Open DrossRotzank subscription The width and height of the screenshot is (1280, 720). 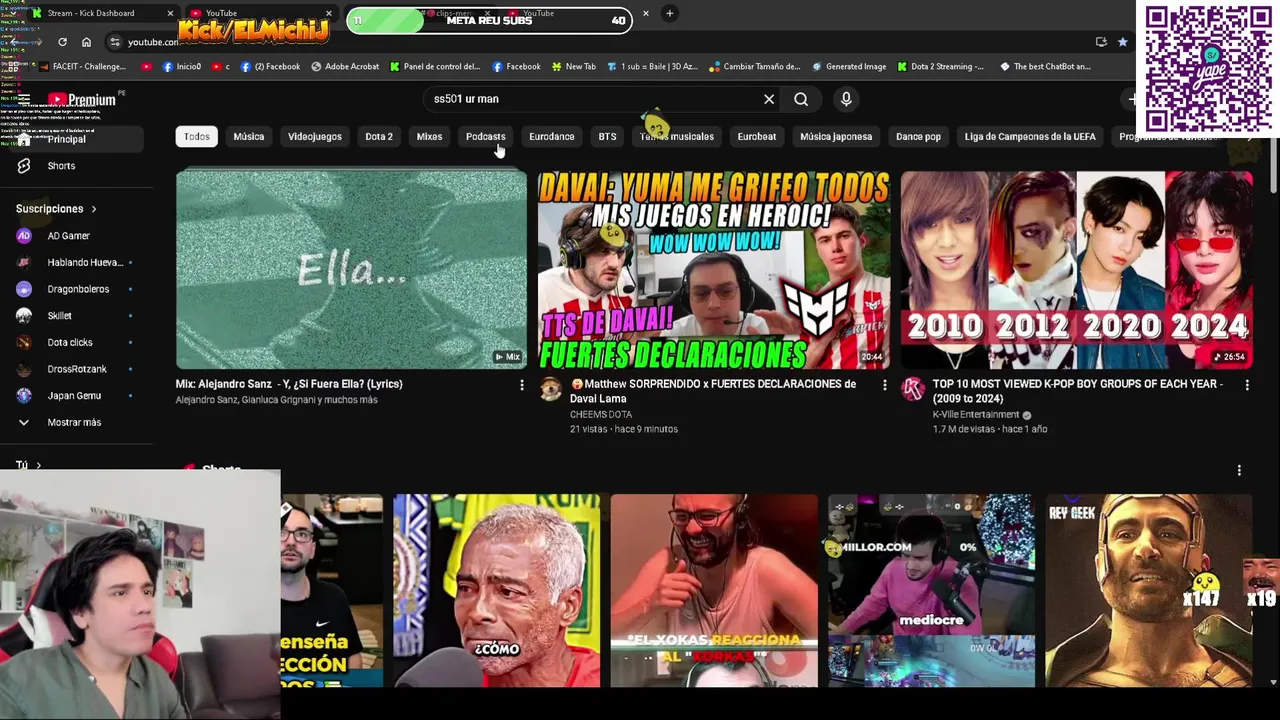(x=75, y=369)
